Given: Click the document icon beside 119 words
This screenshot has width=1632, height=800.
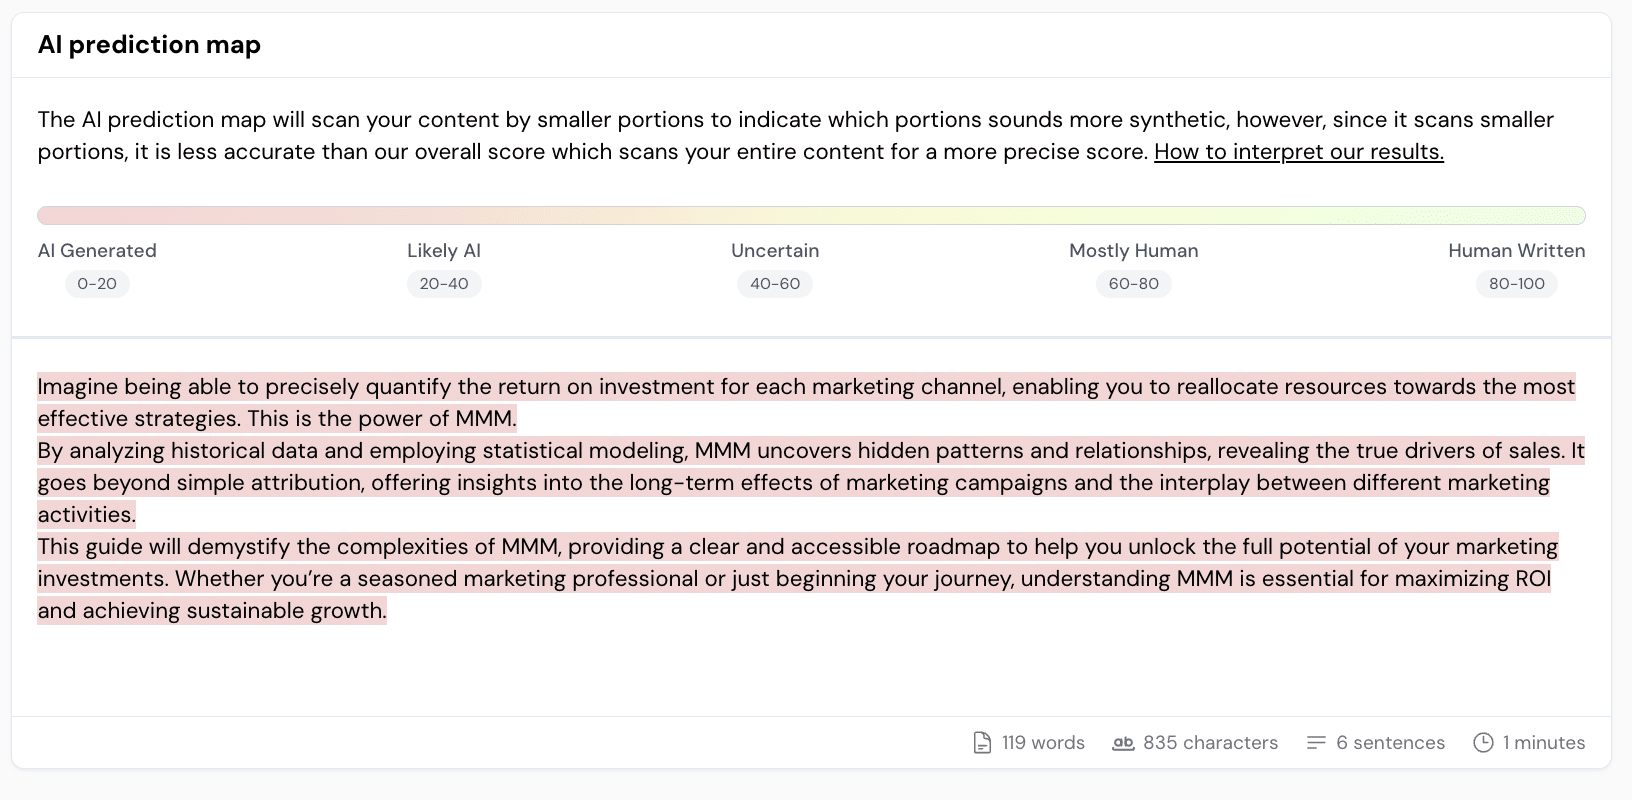Looking at the screenshot, I should (982, 743).
